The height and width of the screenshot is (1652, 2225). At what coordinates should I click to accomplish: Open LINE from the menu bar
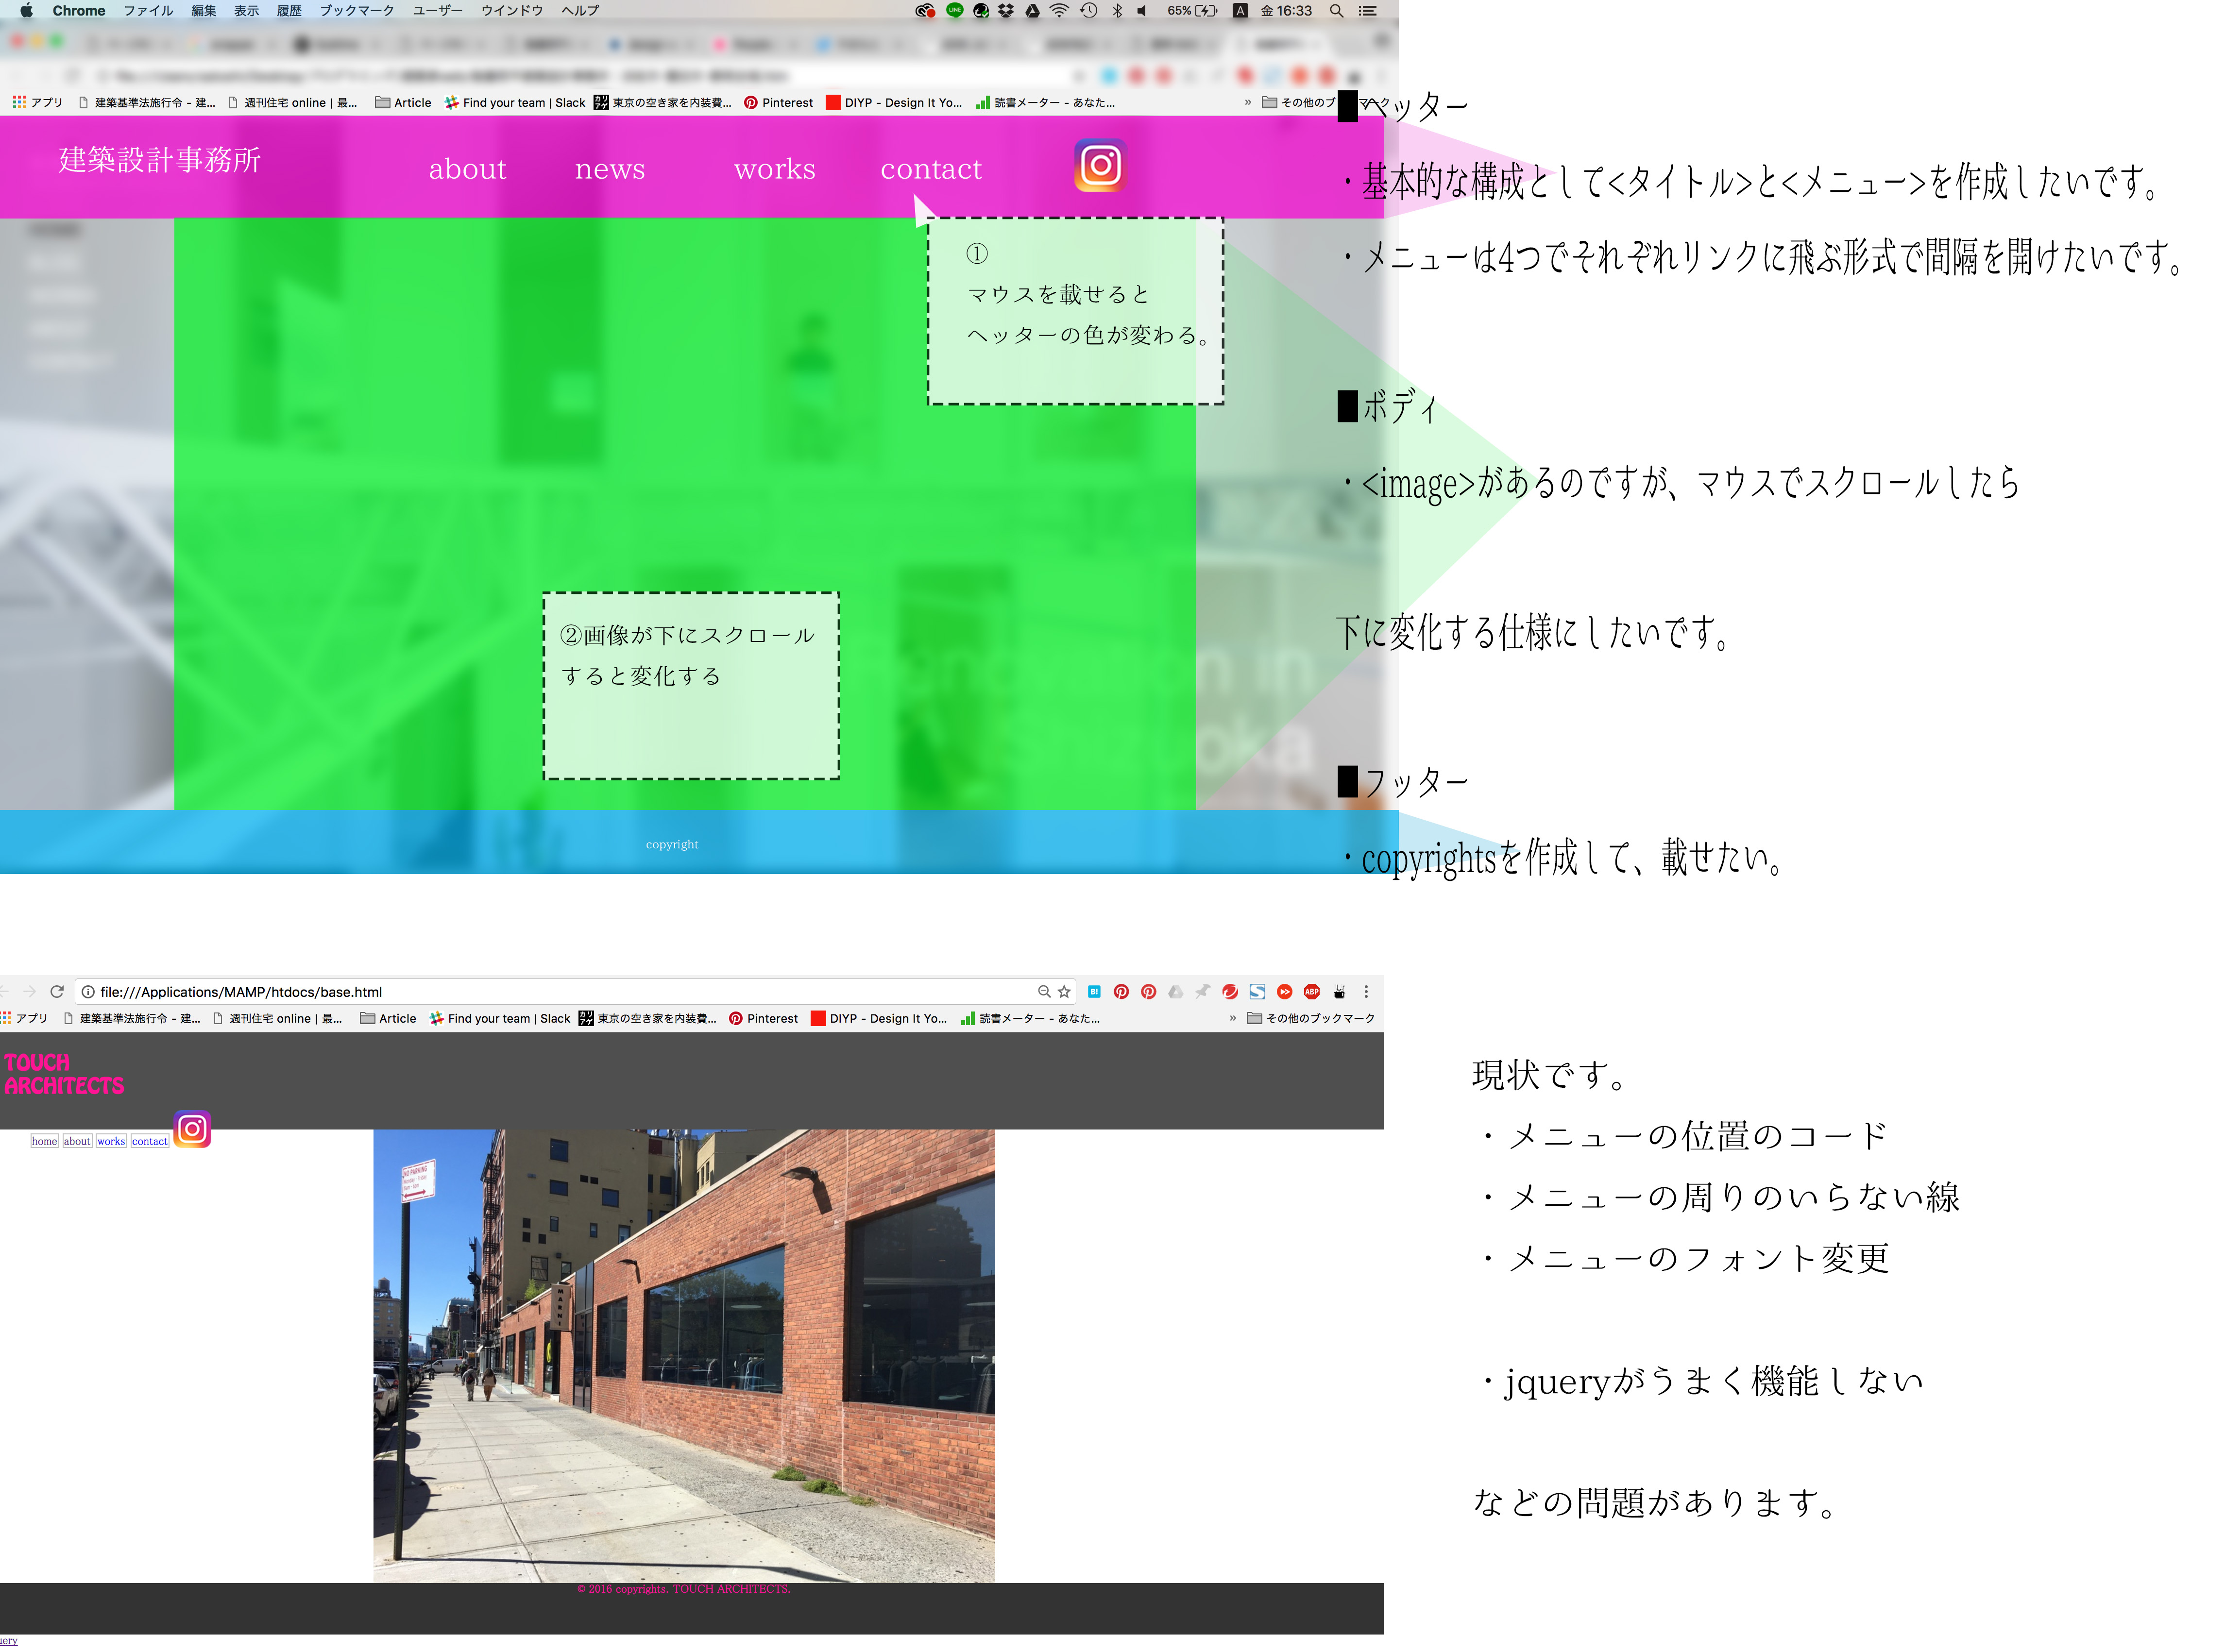[x=955, y=11]
